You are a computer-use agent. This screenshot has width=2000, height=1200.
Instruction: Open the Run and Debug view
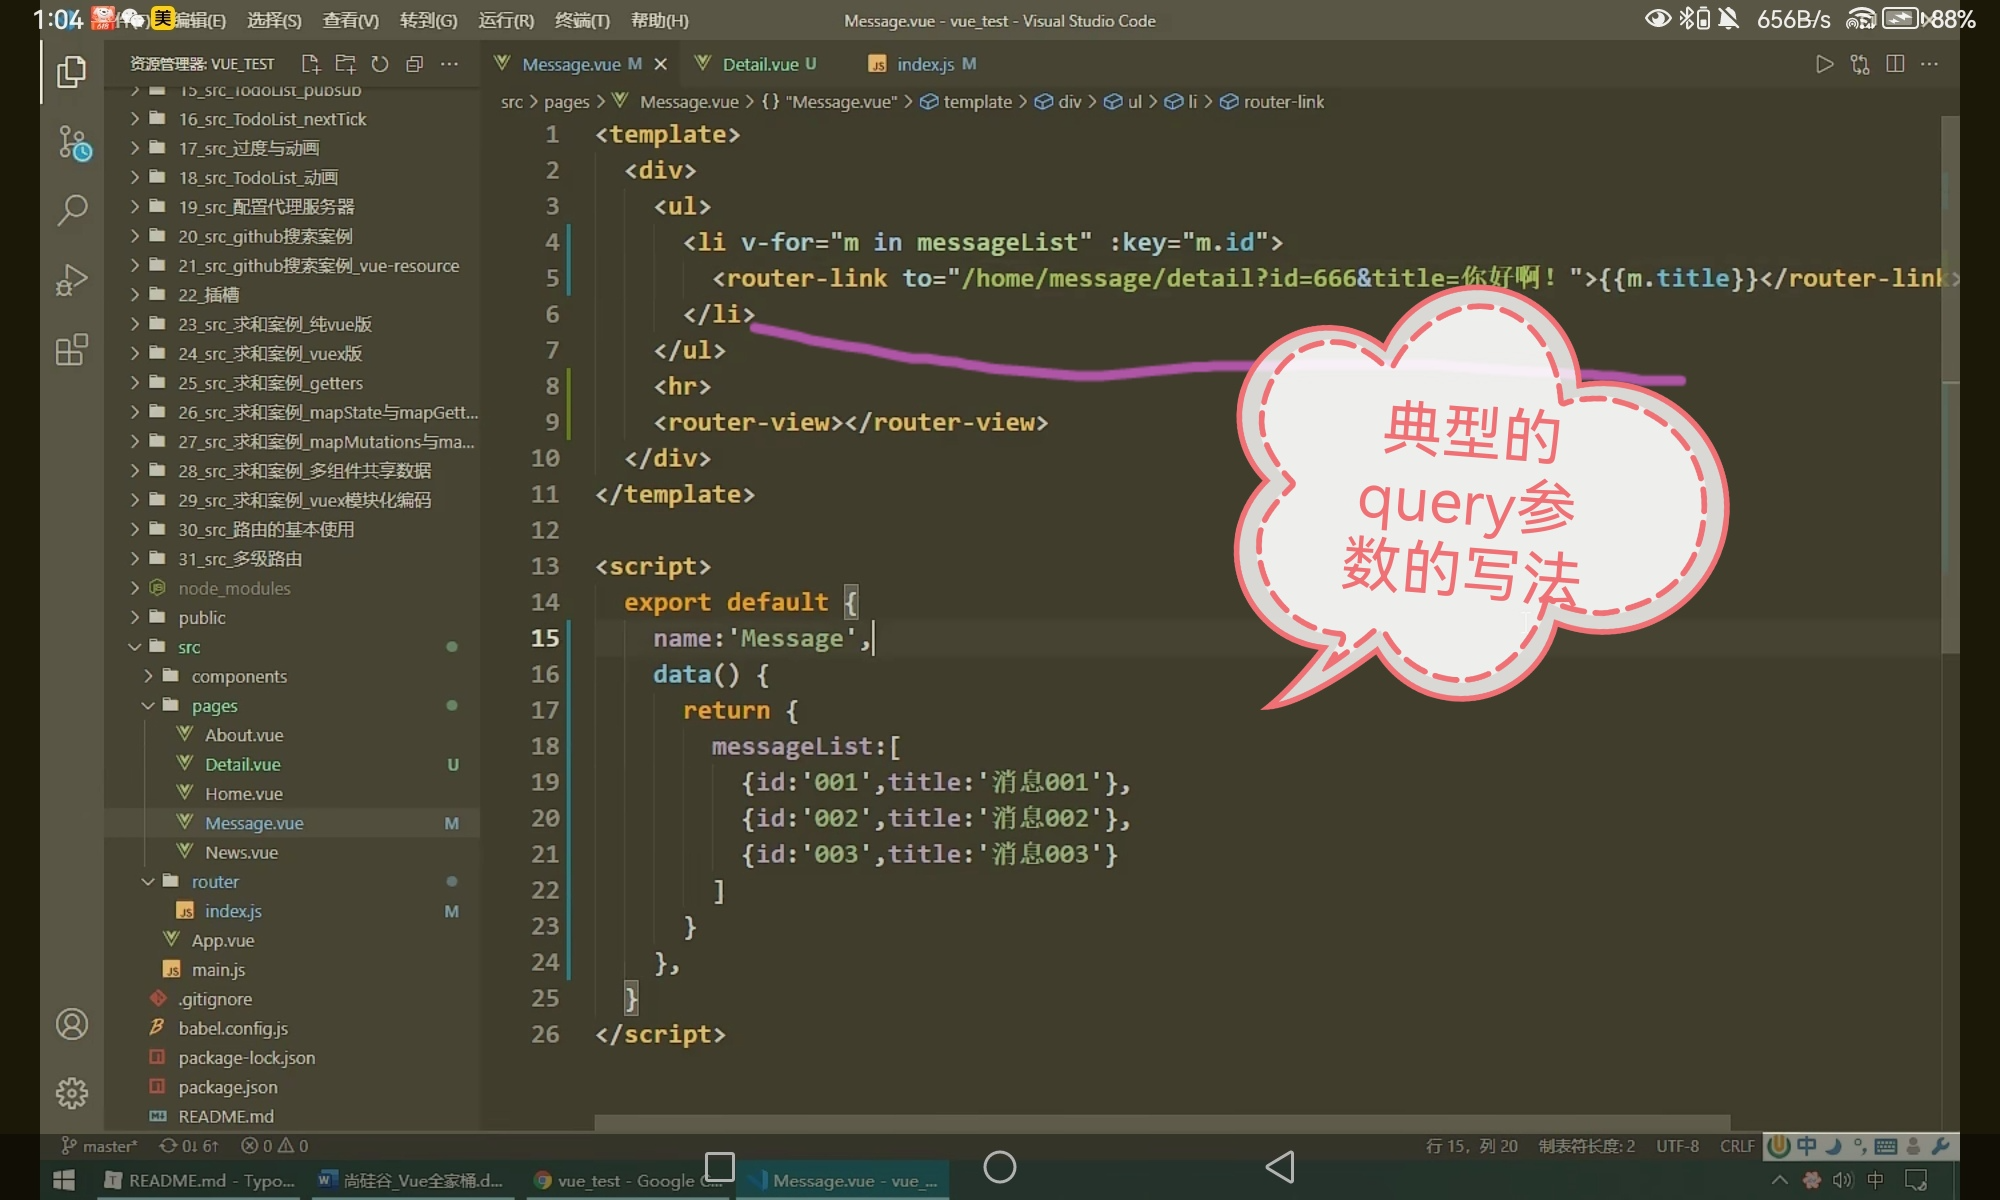71,280
